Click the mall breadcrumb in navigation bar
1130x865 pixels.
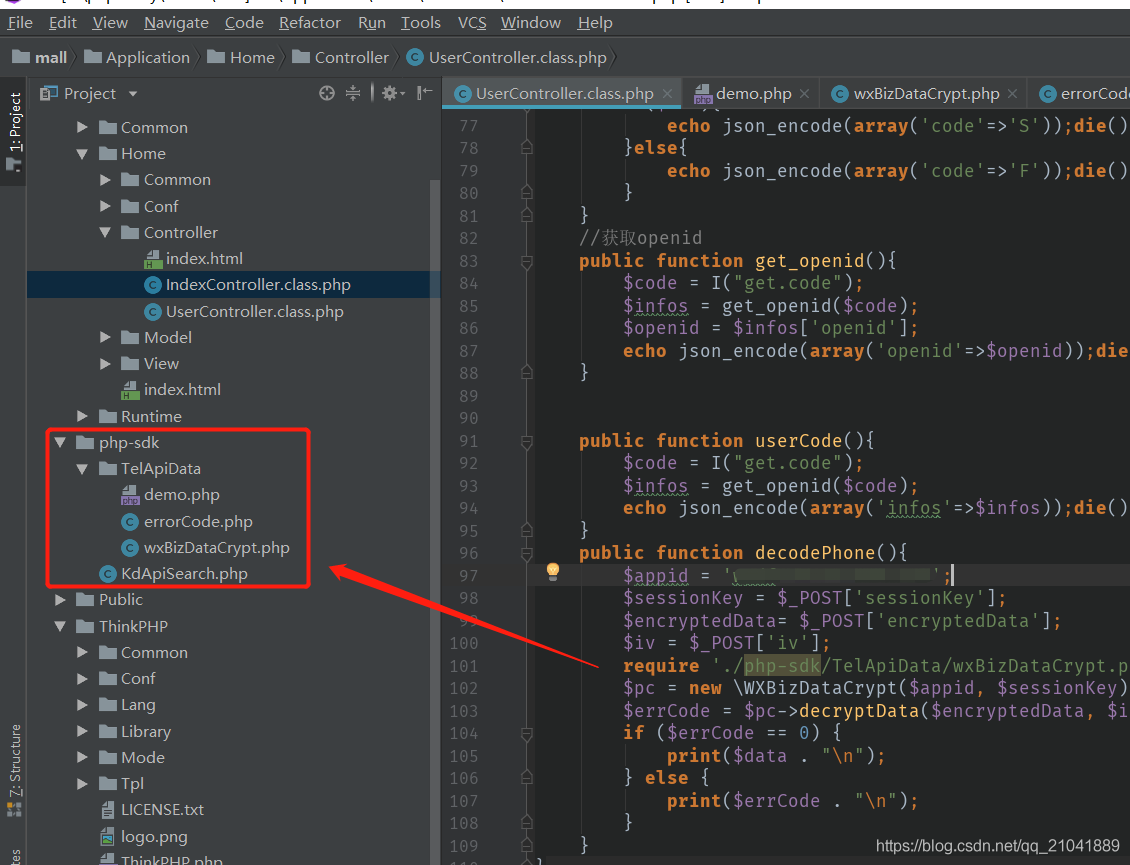pos(40,57)
